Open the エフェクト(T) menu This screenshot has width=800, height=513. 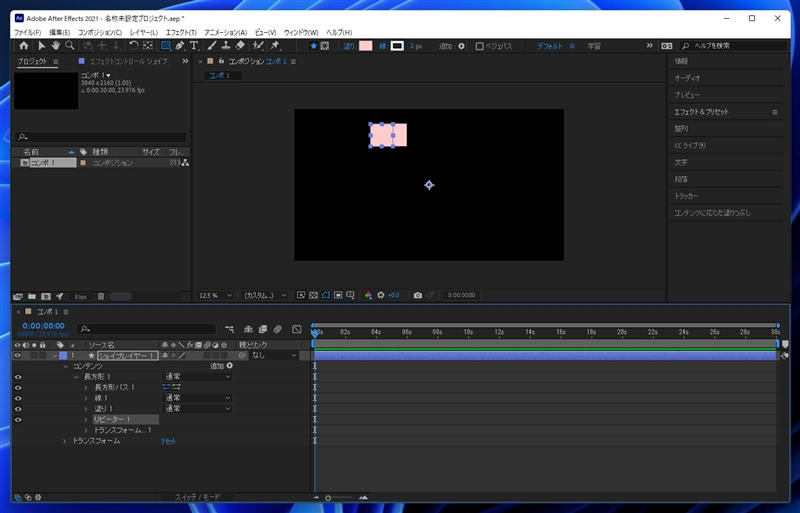coord(181,32)
